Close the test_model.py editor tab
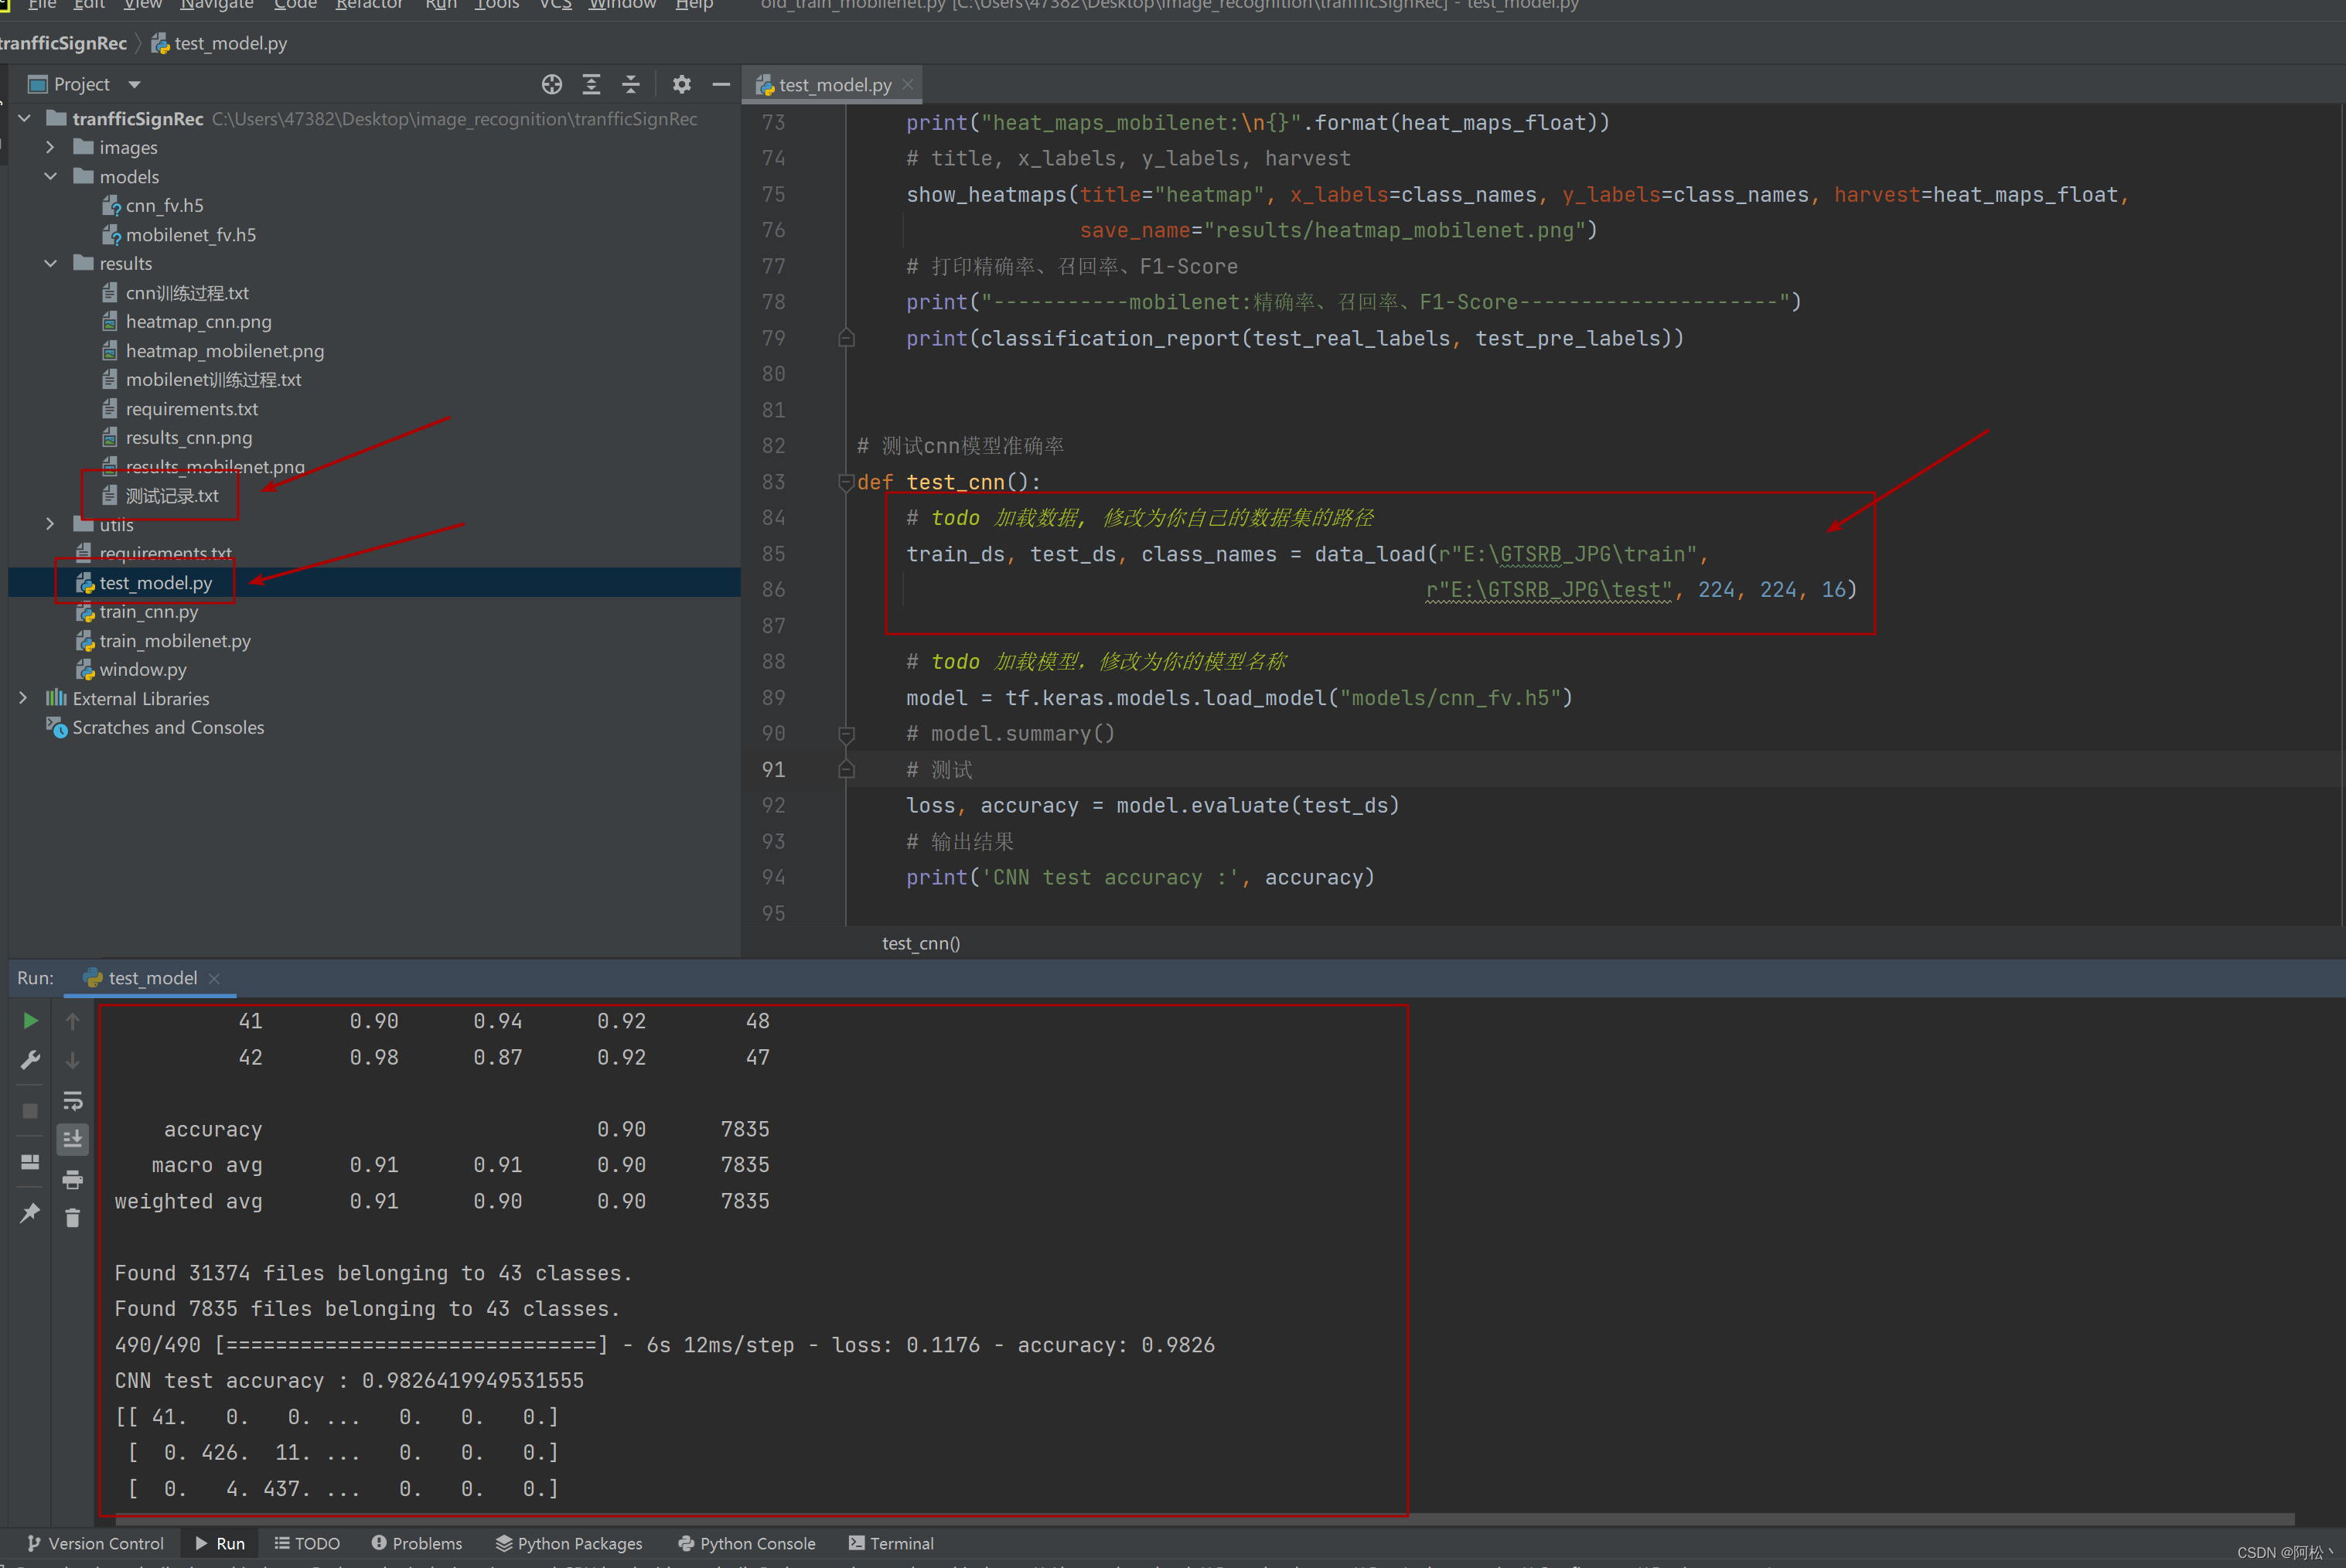Screen dimensions: 2346x1568 (907, 84)
